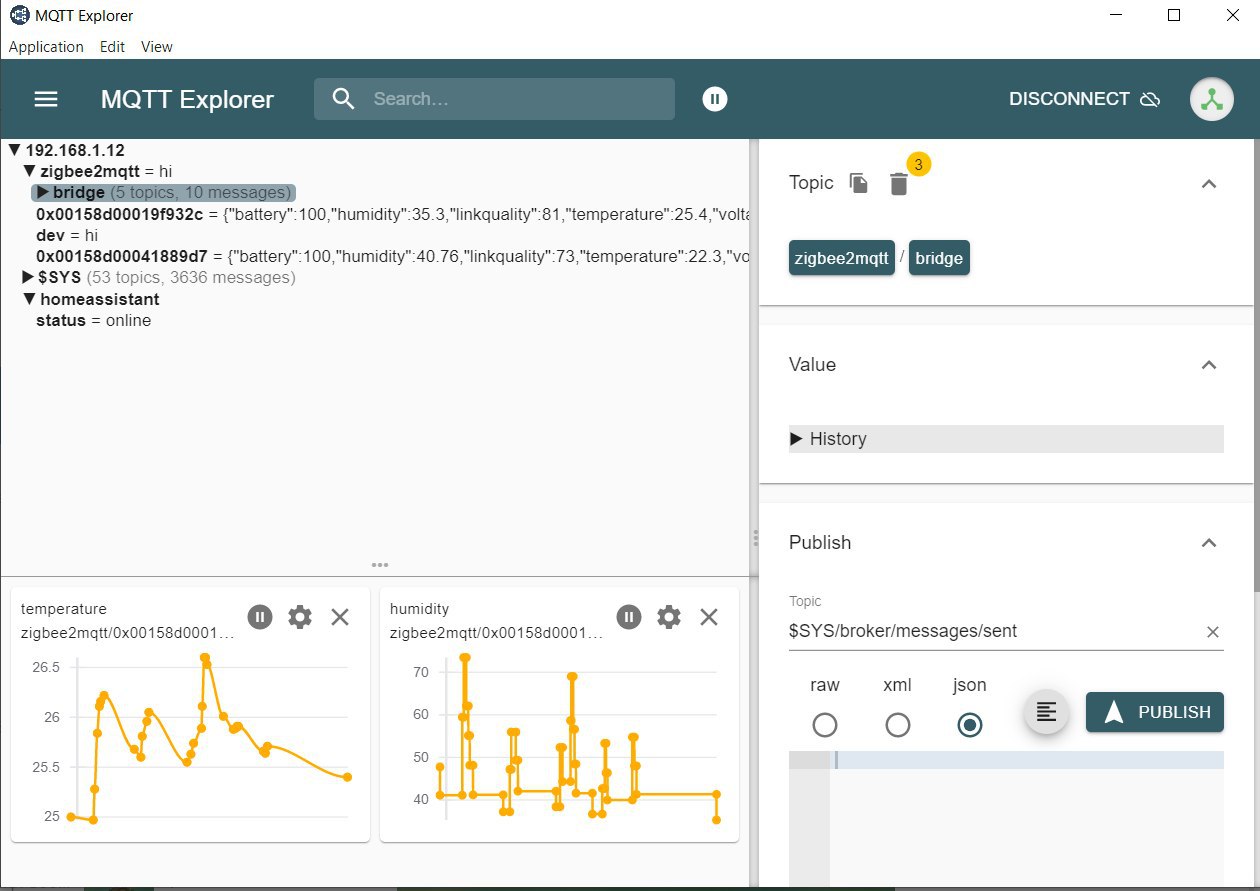Screen dimensions: 1260x891
Task: Expand the $SYS topic node
Action: click(29, 277)
